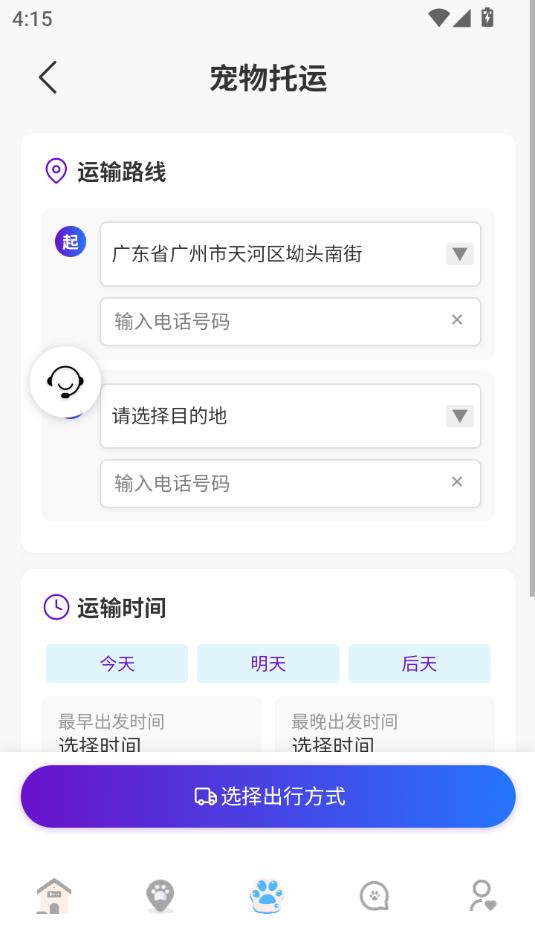
Task: Select the 后天 date option
Action: coord(419,664)
